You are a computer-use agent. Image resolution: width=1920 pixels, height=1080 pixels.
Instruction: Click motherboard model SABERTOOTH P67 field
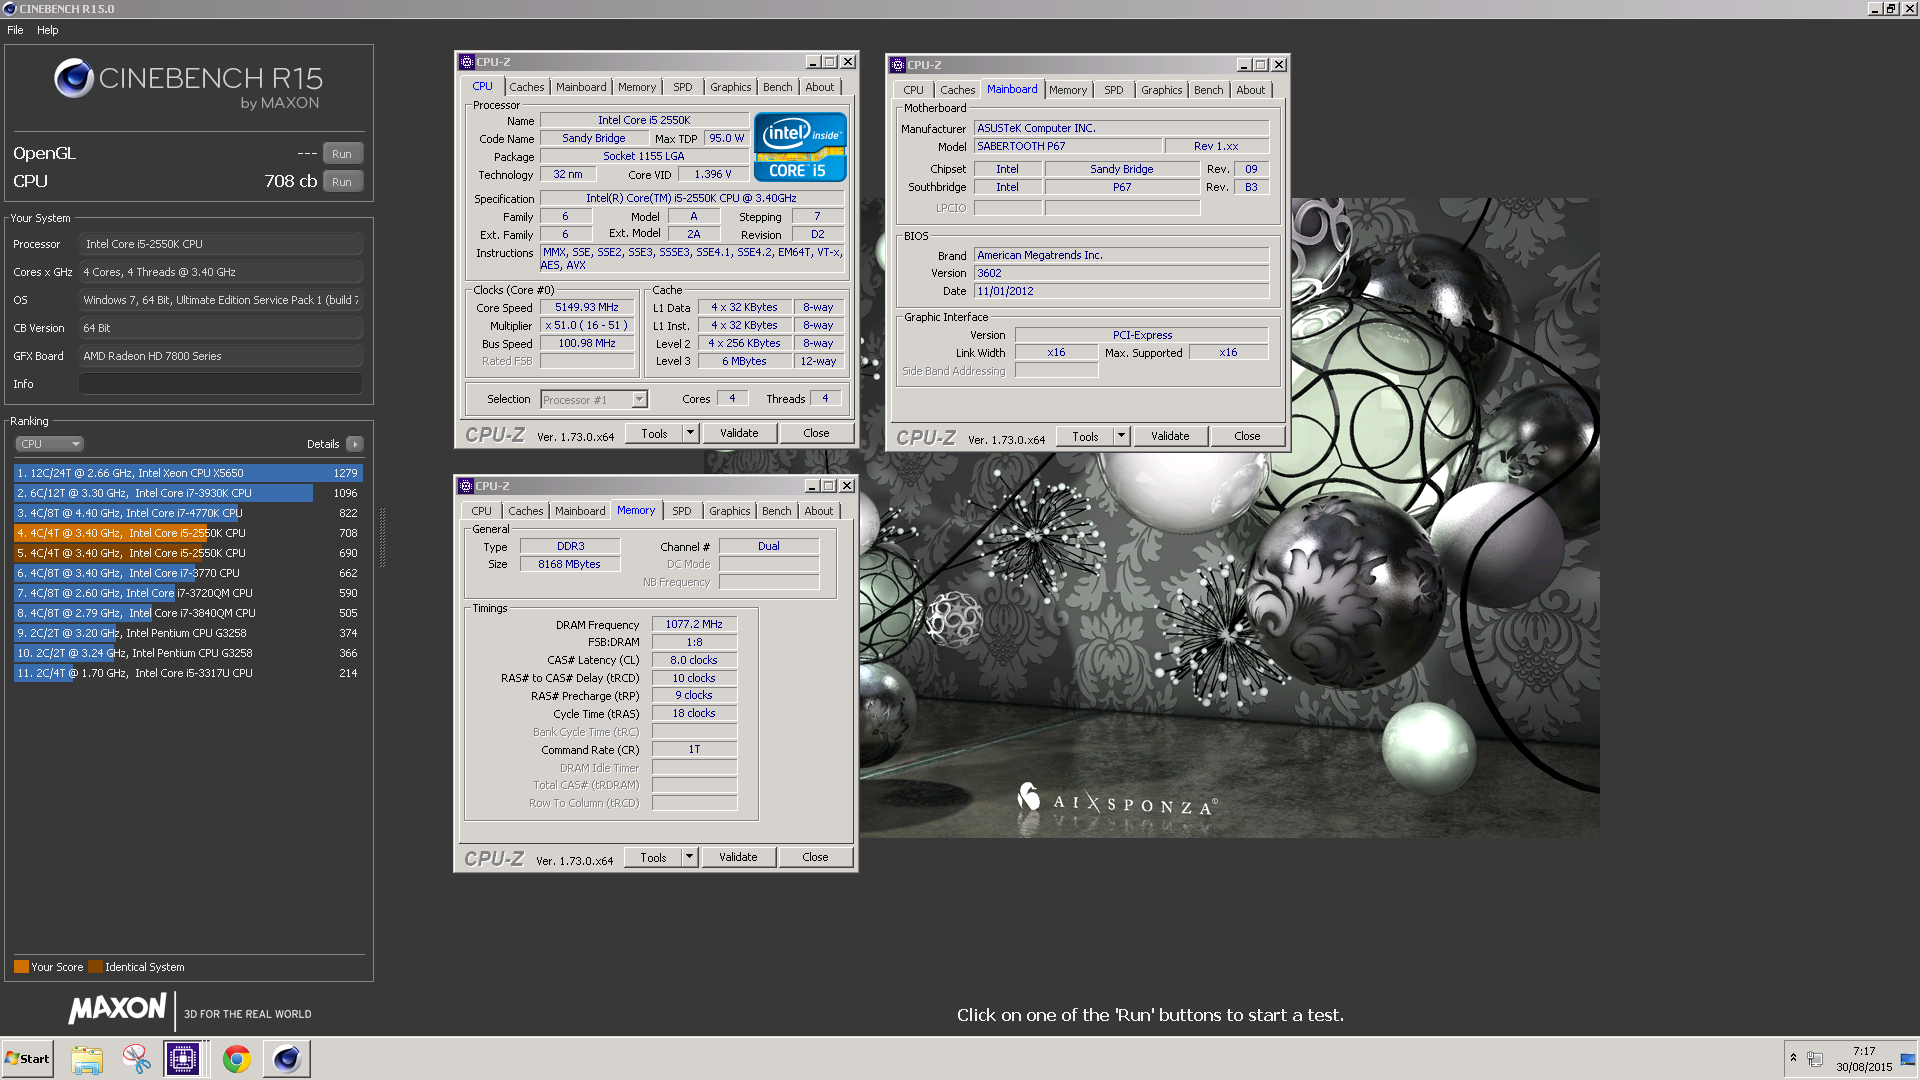(1068, 146)
